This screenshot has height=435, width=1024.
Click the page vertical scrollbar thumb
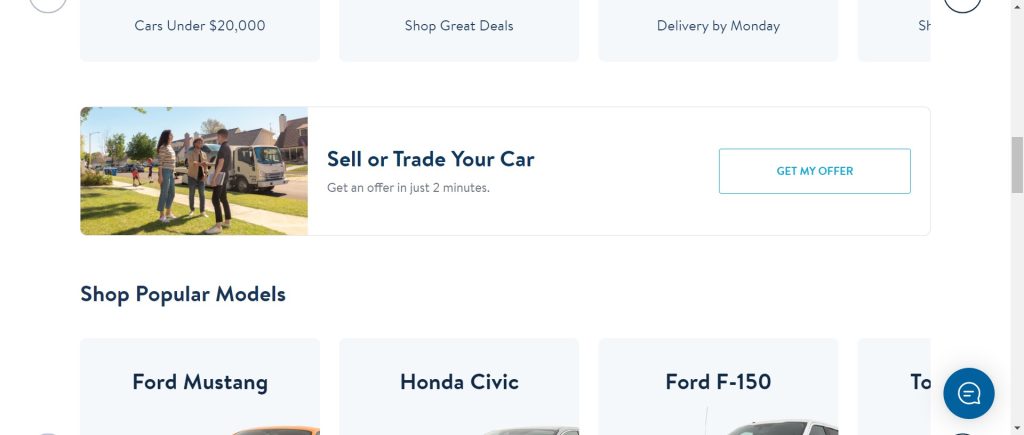[1017, 164]
